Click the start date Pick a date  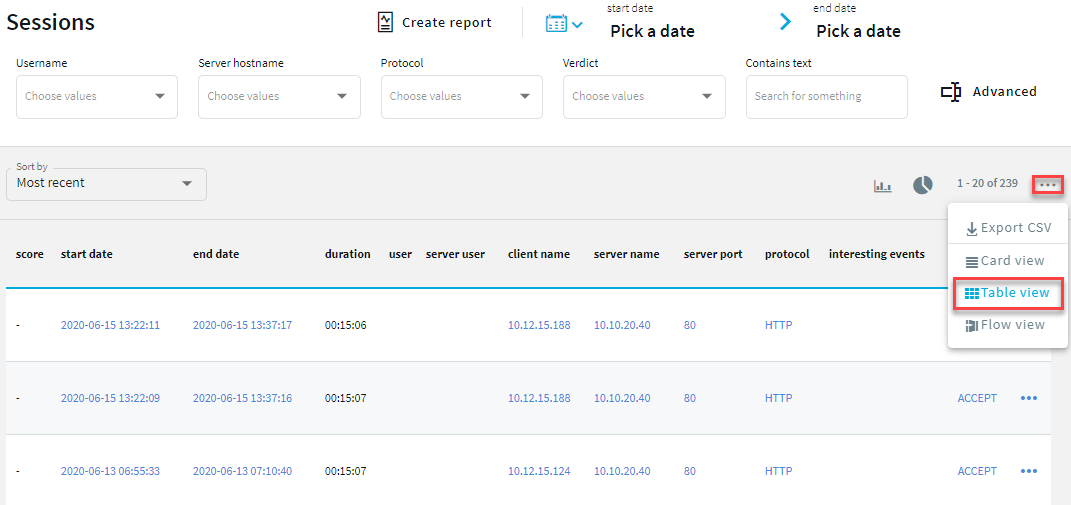(652, 31)
